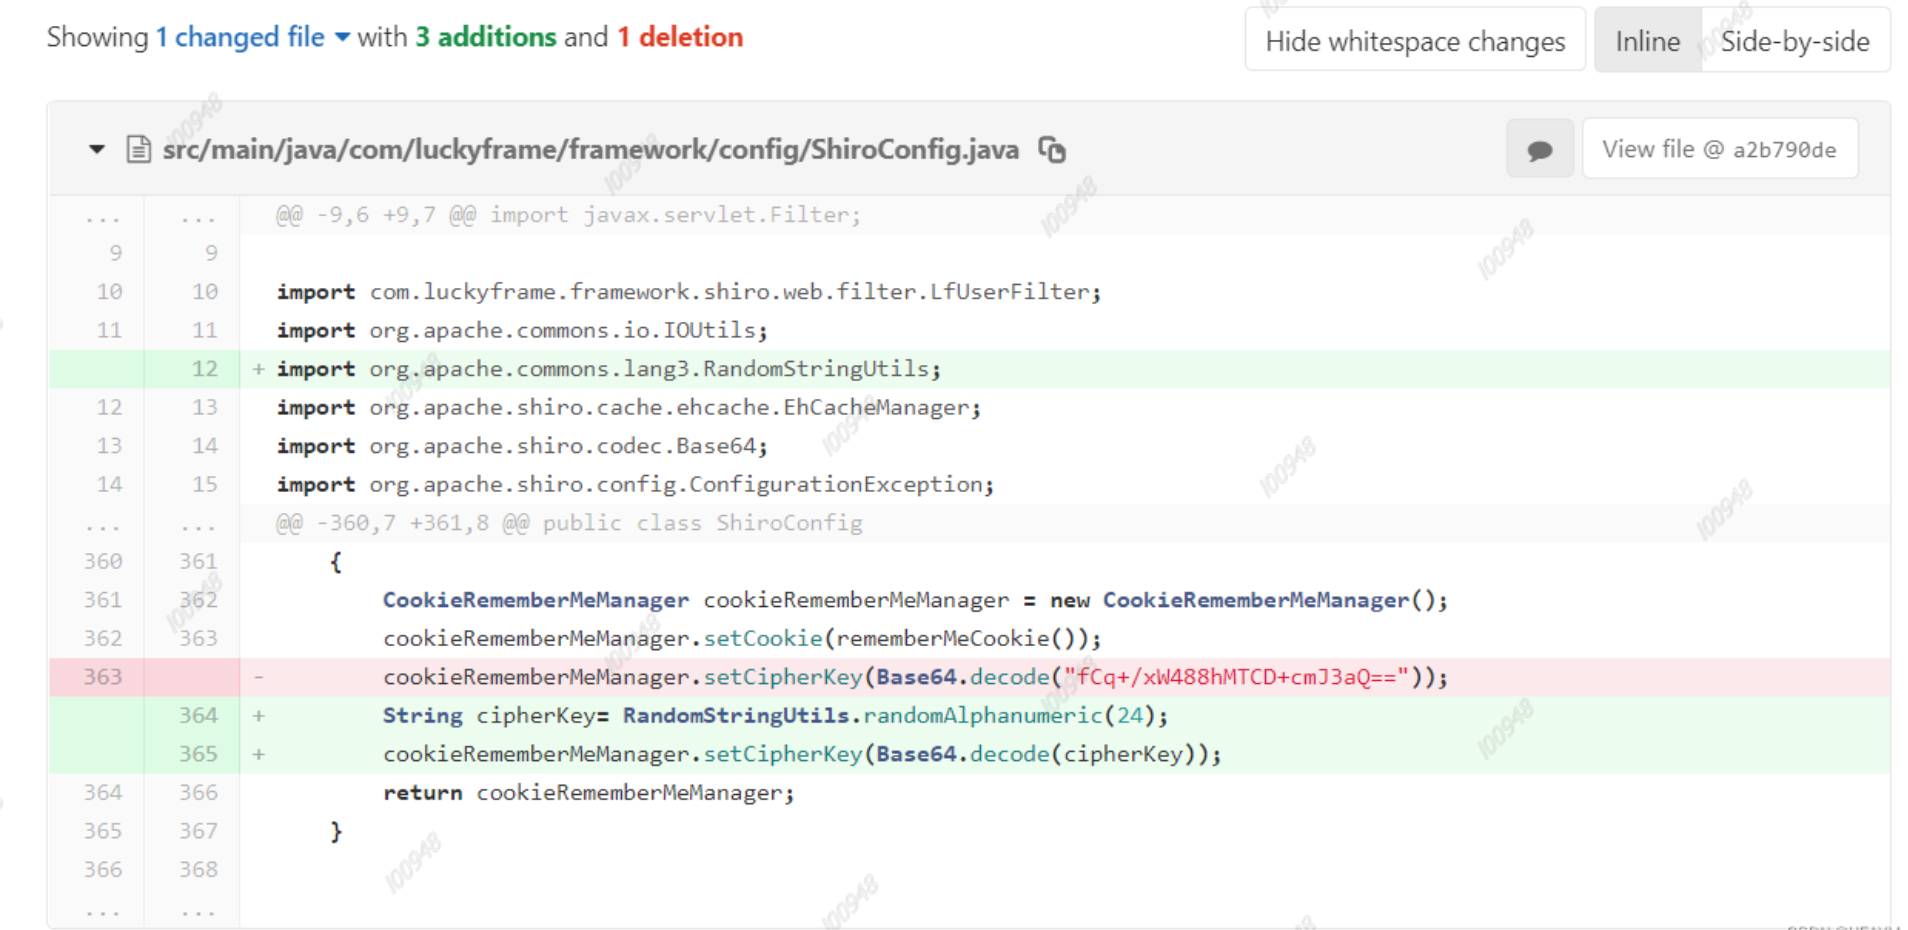Click the 'setCookie(rememberMeCookie())' line

pos(1065,638)
